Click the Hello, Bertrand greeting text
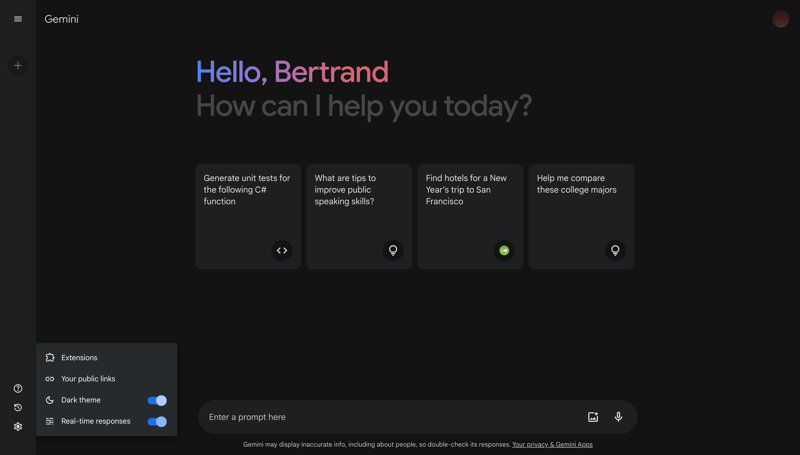The height and width of the screenshot is (455, 800). pyautogui.click(x=292, y=72)
